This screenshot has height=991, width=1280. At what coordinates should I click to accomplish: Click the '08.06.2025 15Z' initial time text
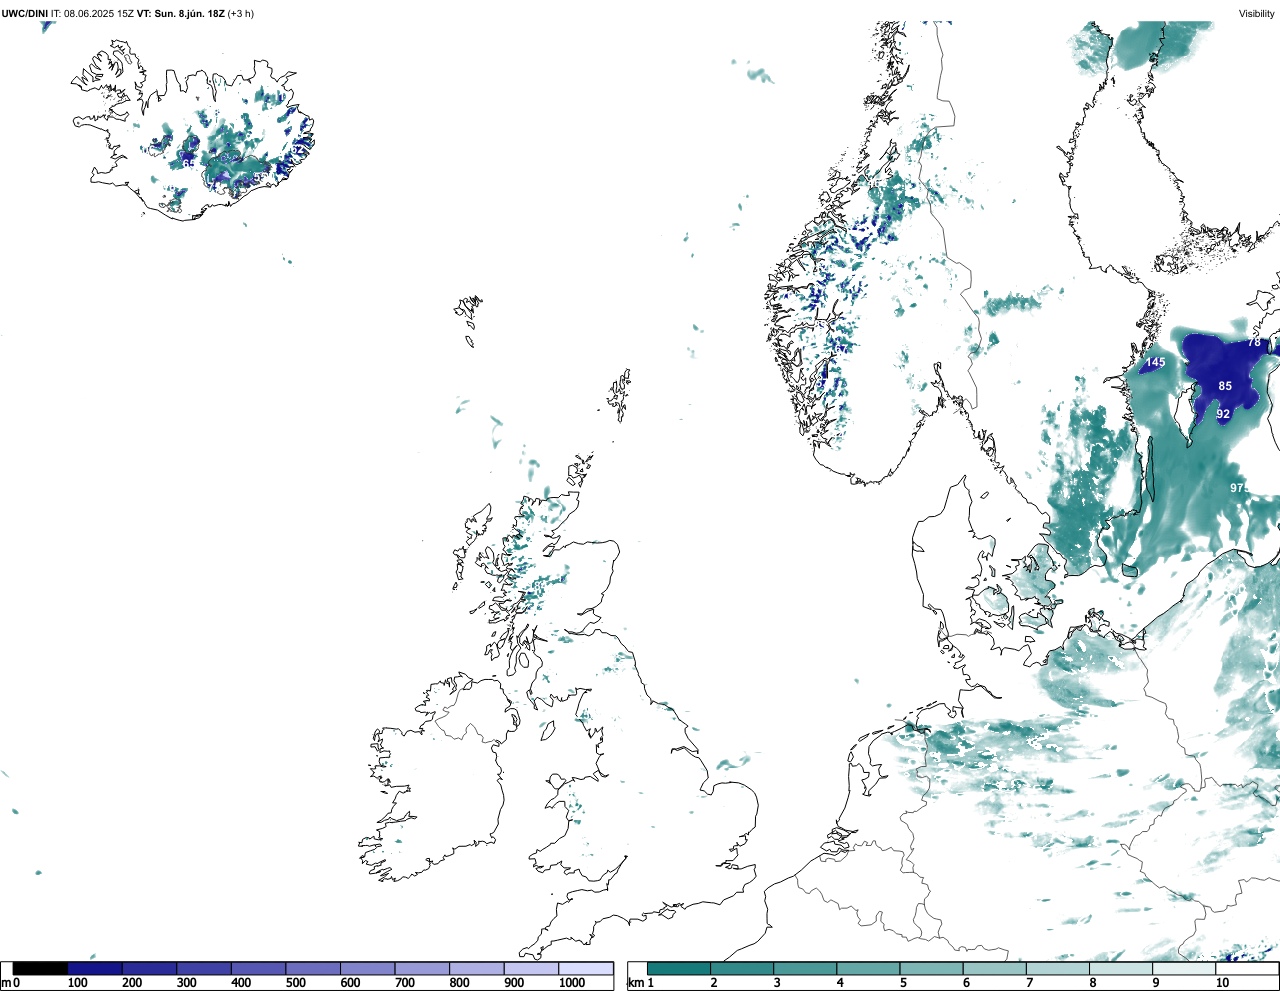(x=99, y=14)
